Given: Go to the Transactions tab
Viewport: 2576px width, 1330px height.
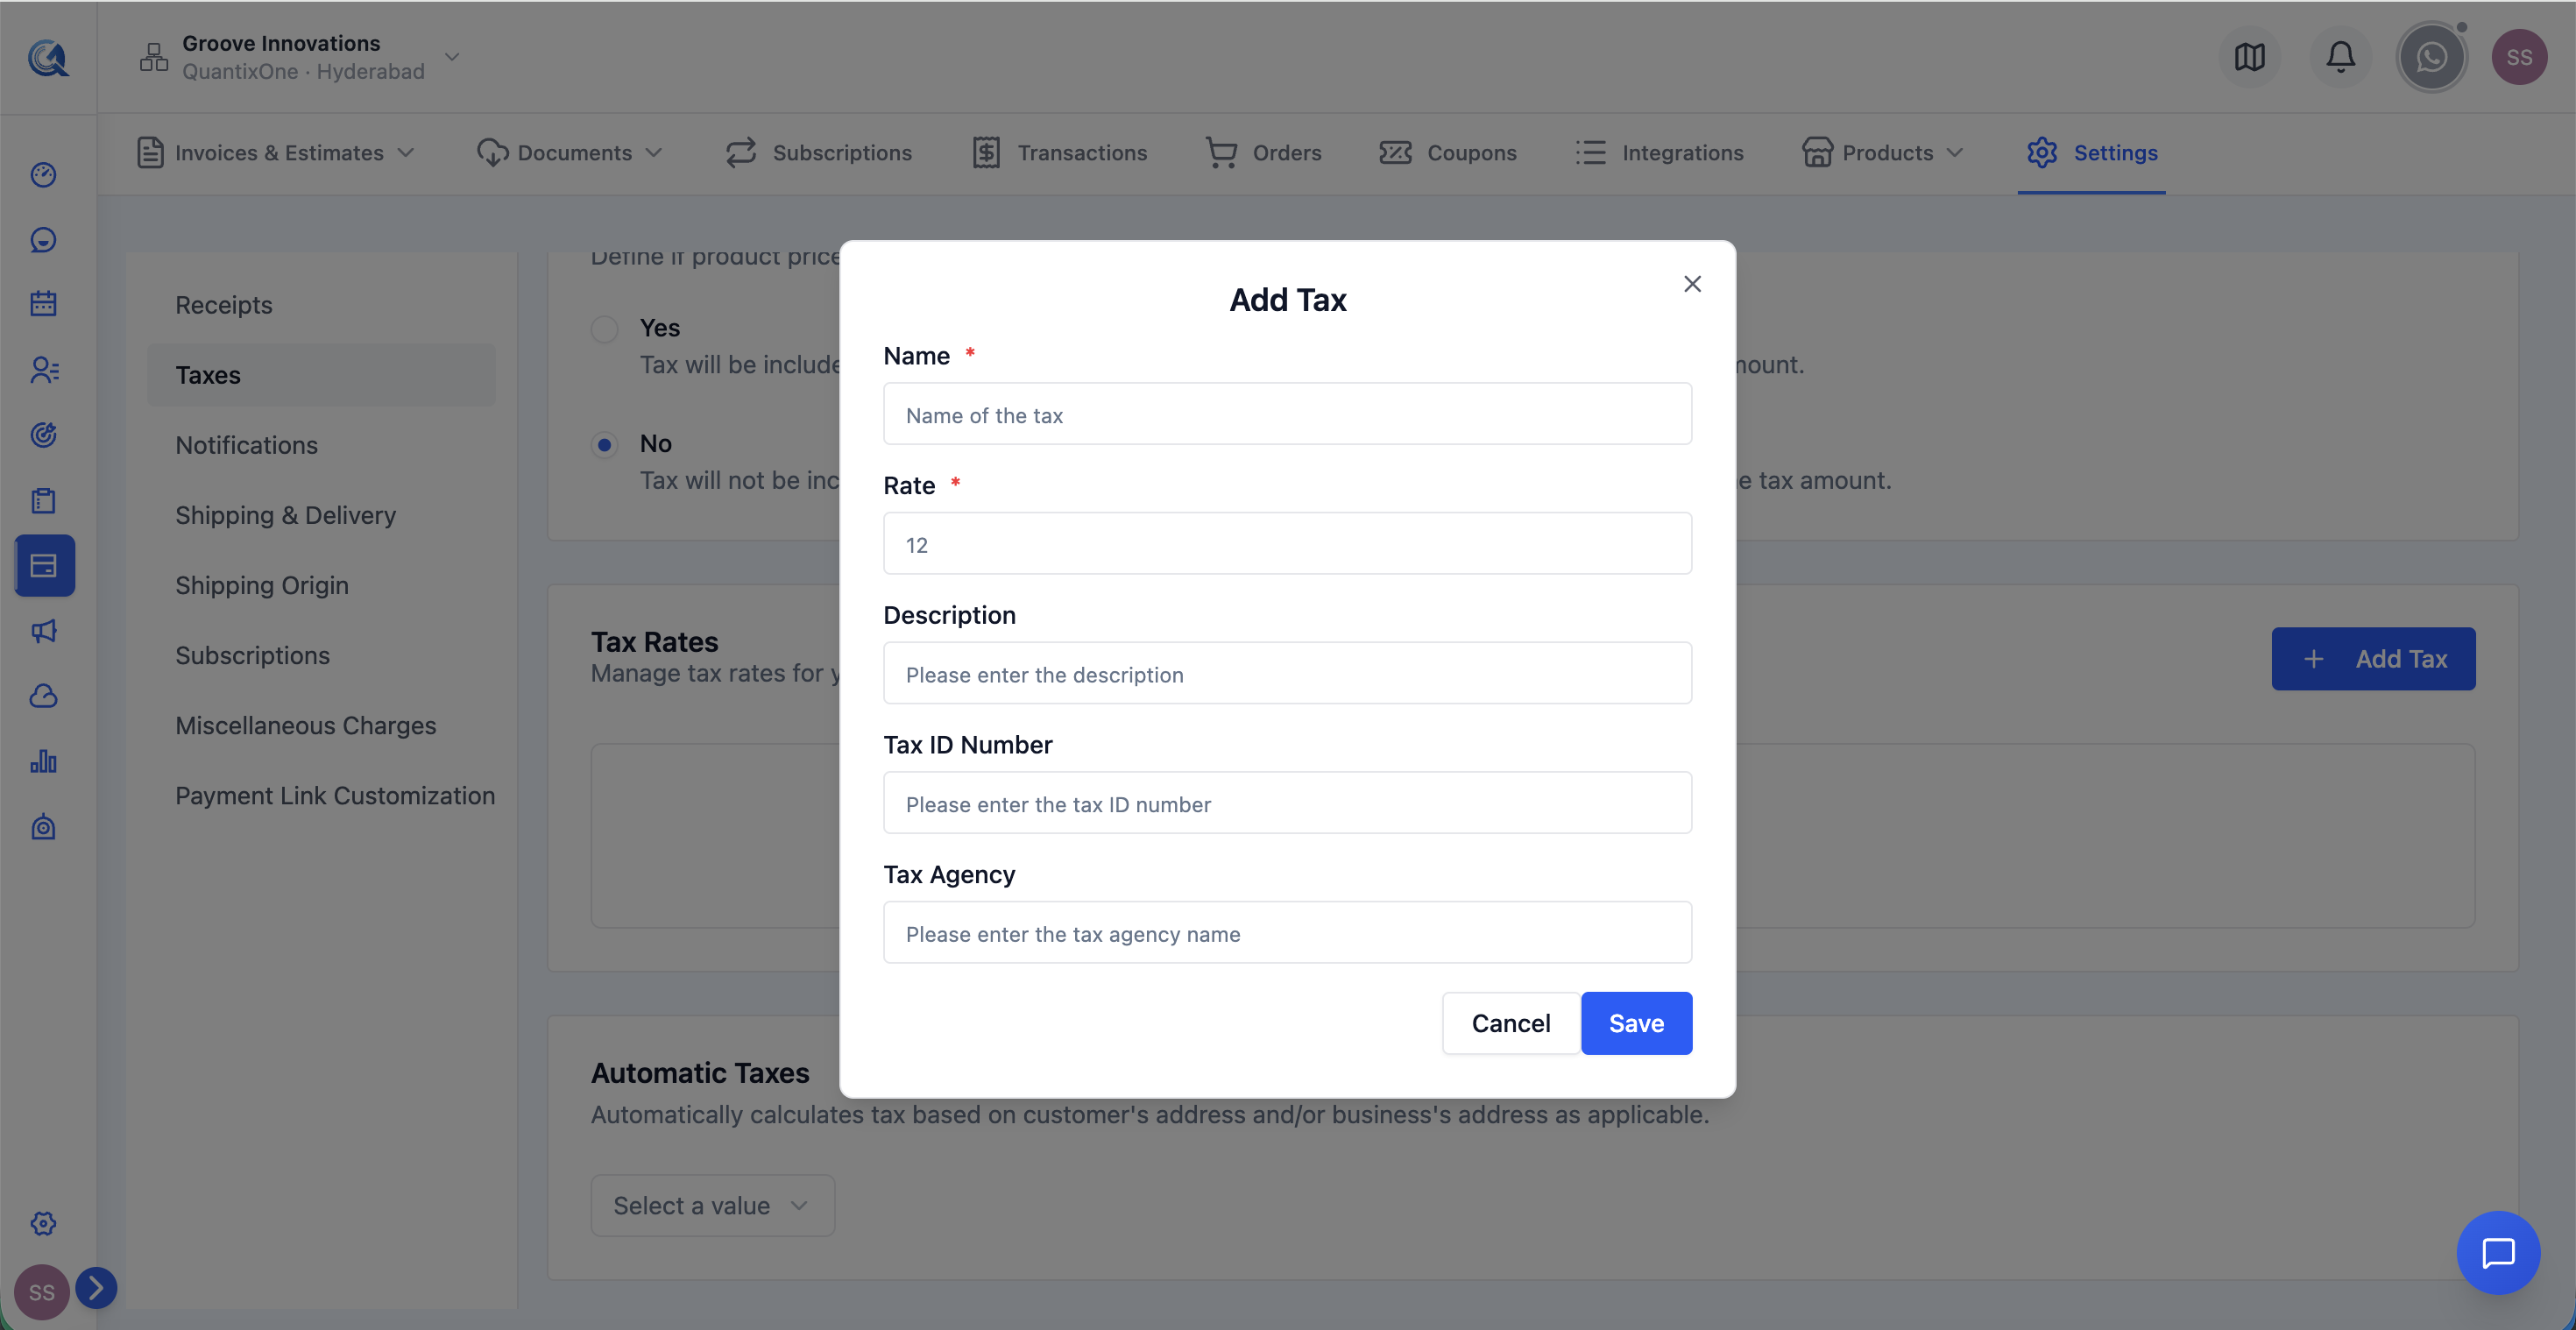Looking at the screenshot, I should [x=1060, y=153].
